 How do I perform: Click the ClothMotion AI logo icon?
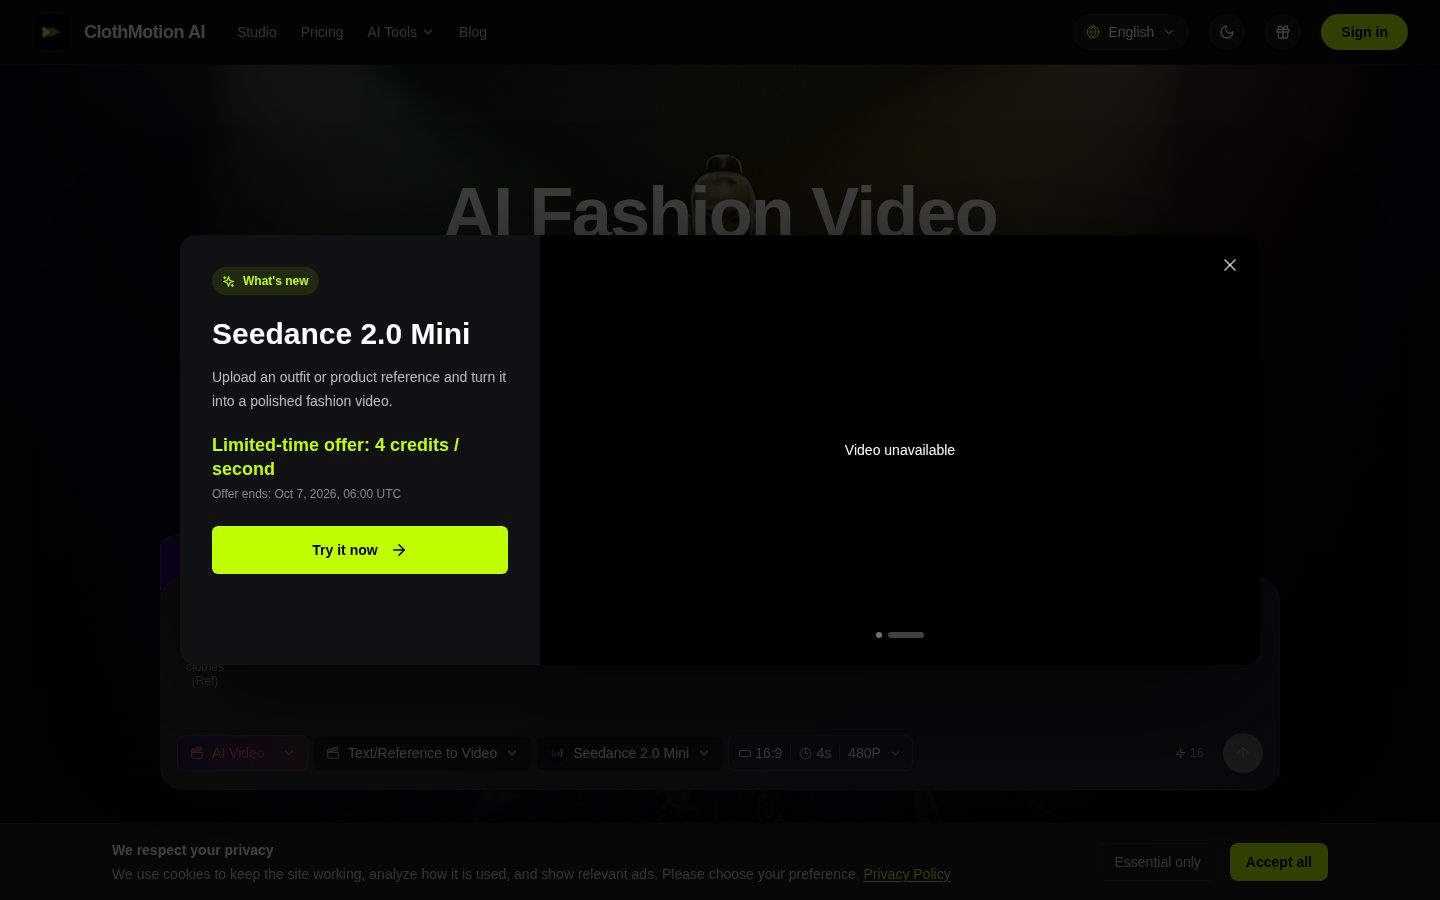[x=51, y=32]
